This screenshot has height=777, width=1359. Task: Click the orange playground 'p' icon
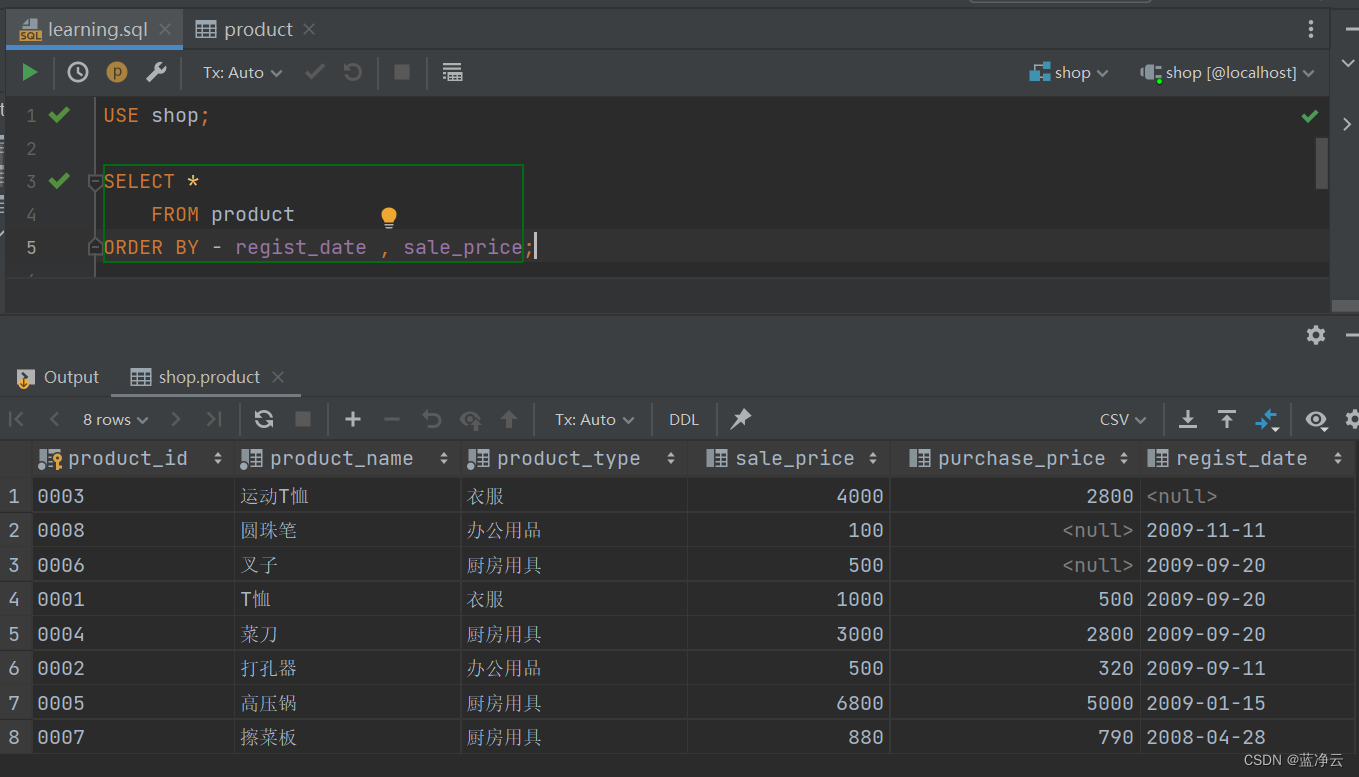(117, 72)
